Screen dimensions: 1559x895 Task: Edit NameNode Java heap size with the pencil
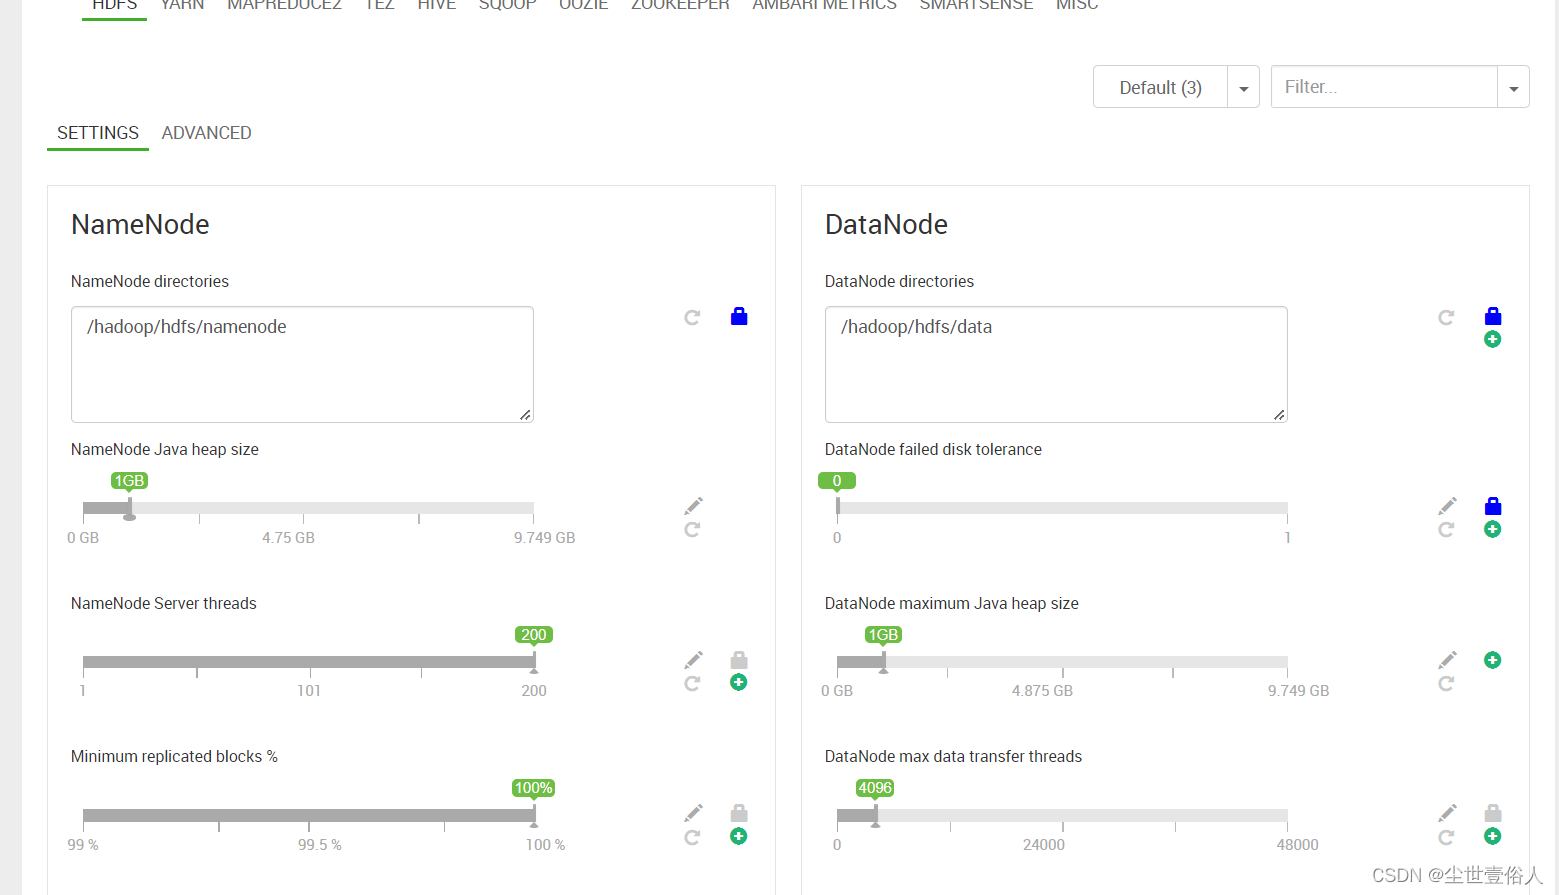click(693, 506)
